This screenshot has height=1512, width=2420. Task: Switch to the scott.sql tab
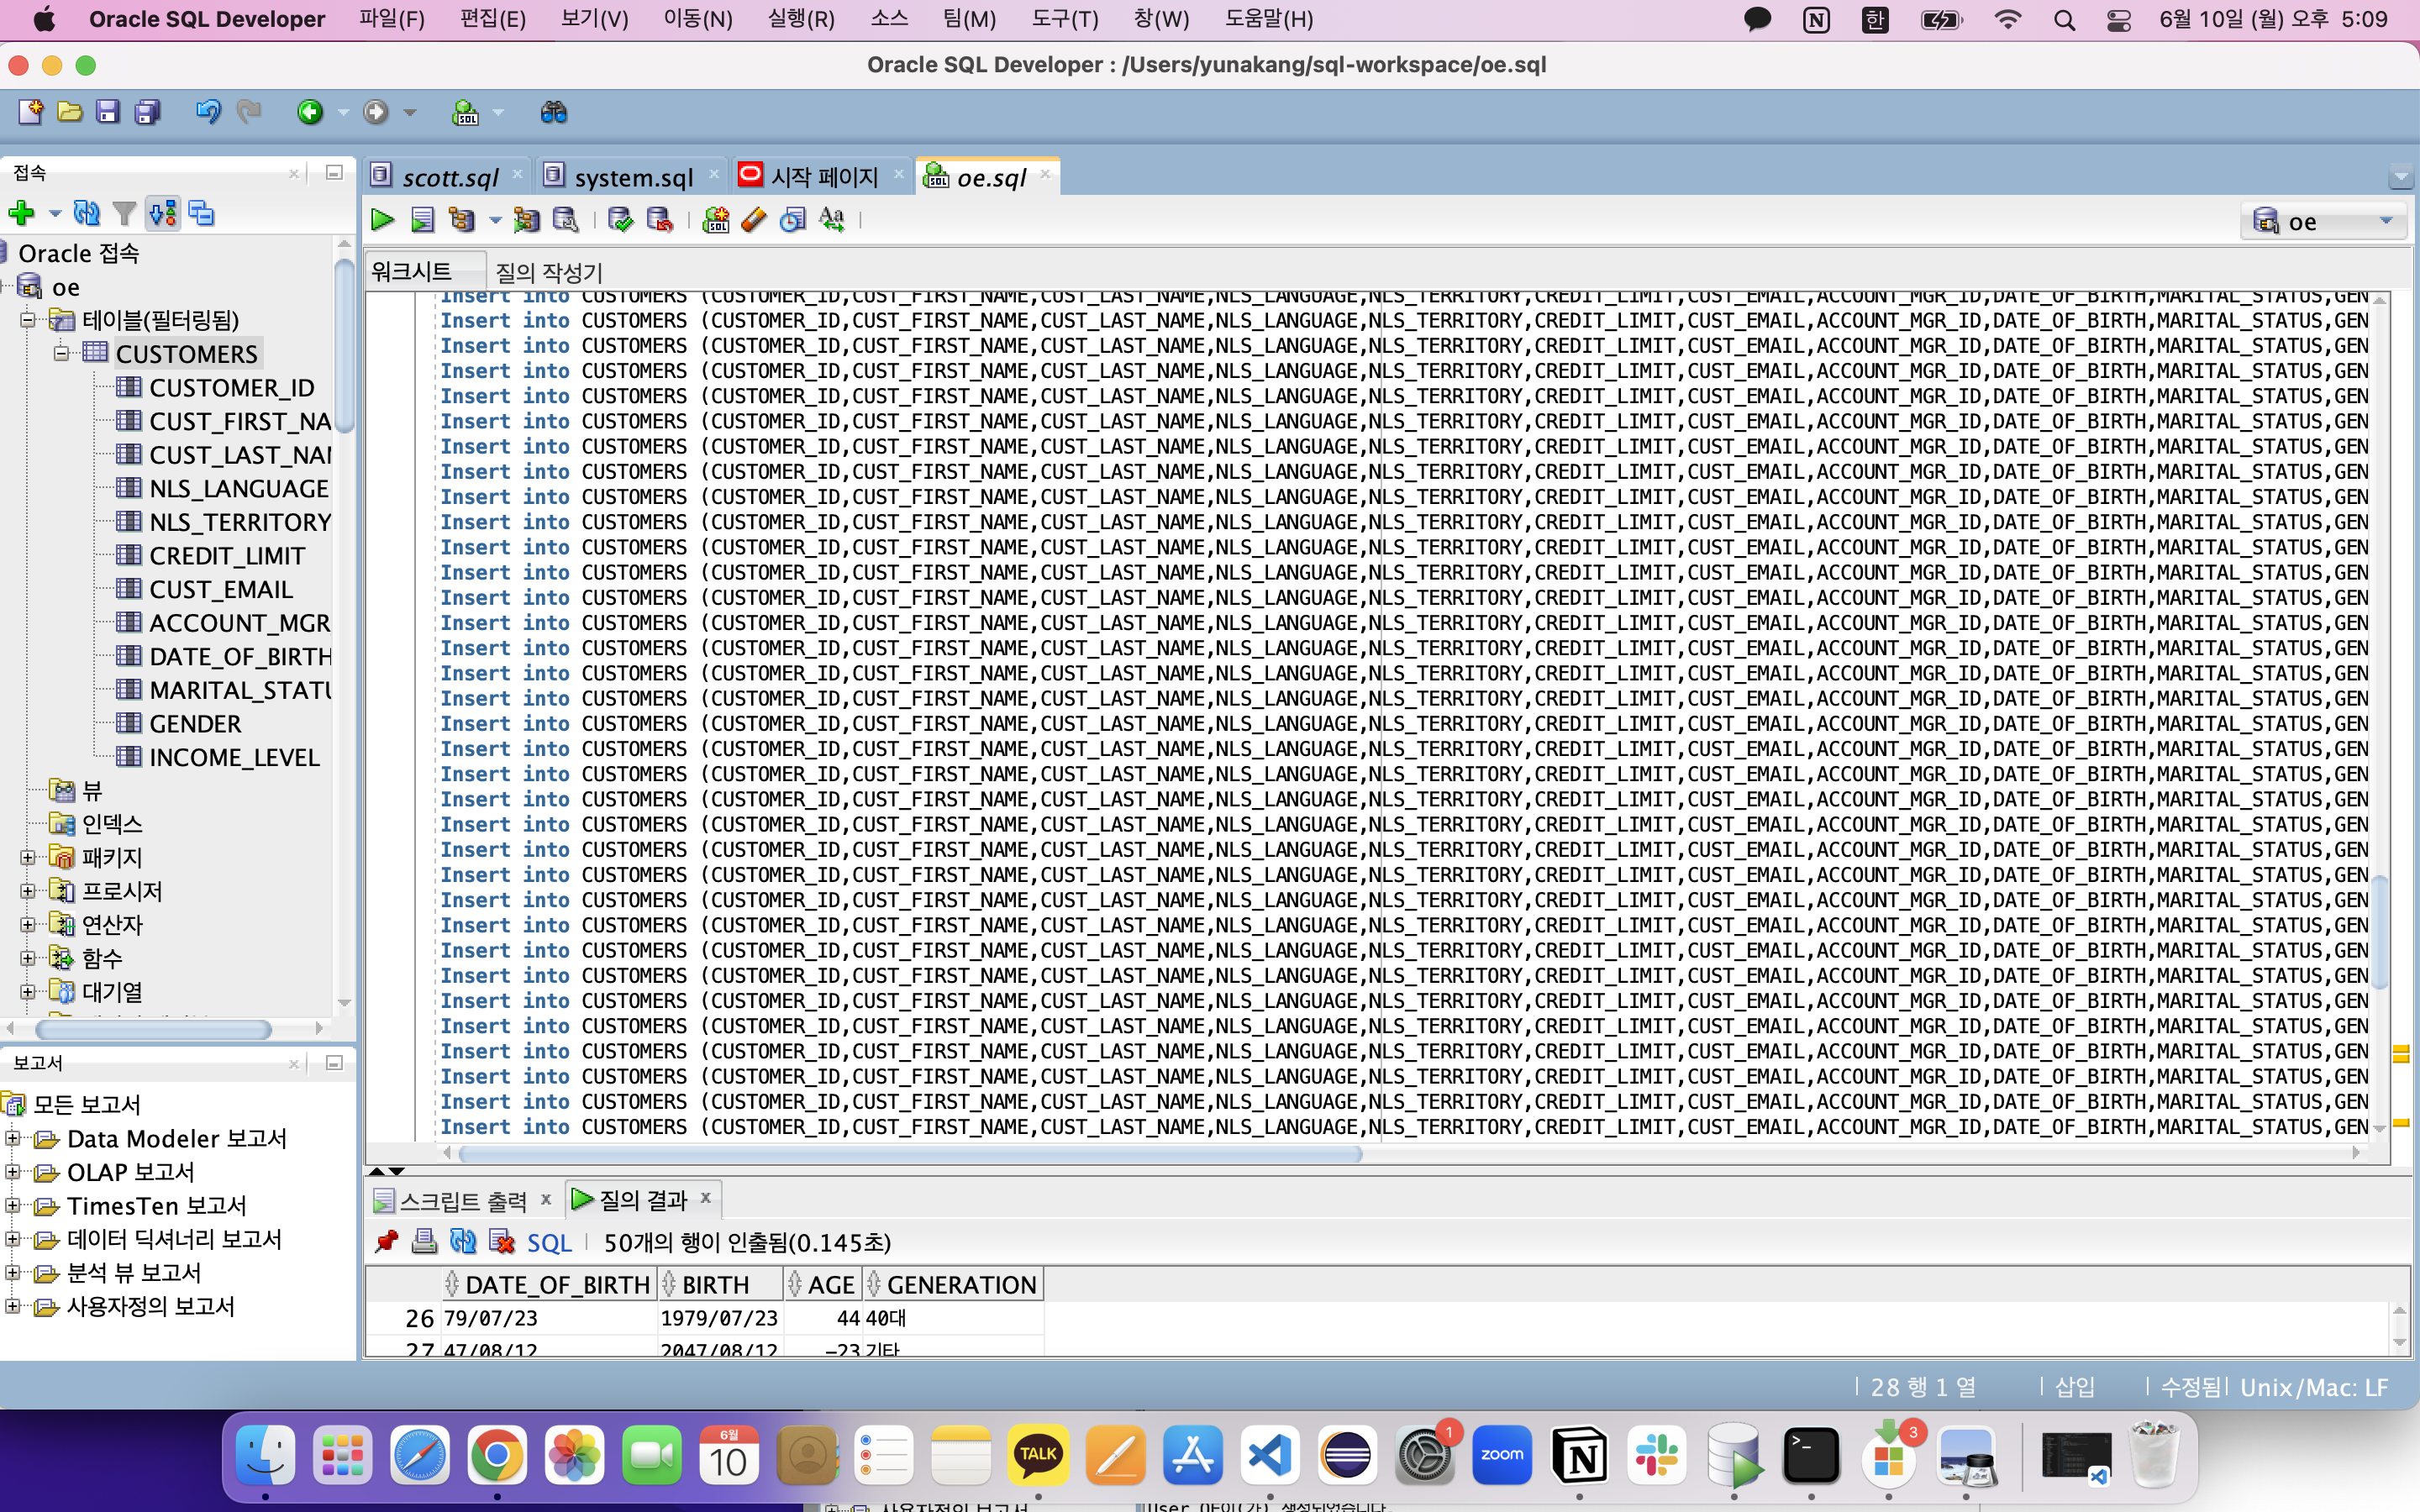pyautogui.click(x=450, y=177)
